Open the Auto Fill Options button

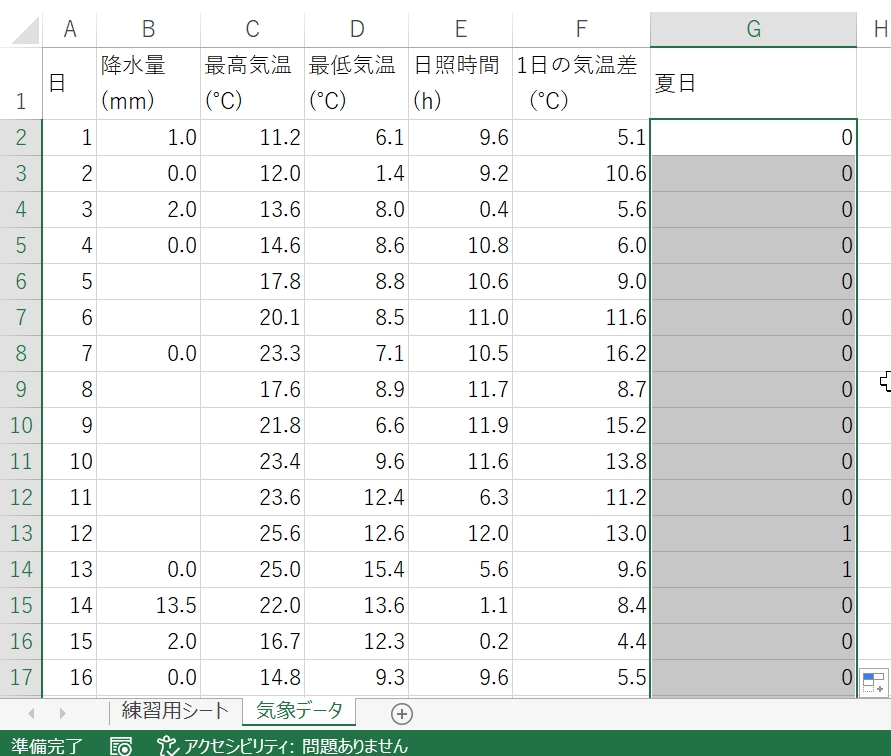(873, 682)
